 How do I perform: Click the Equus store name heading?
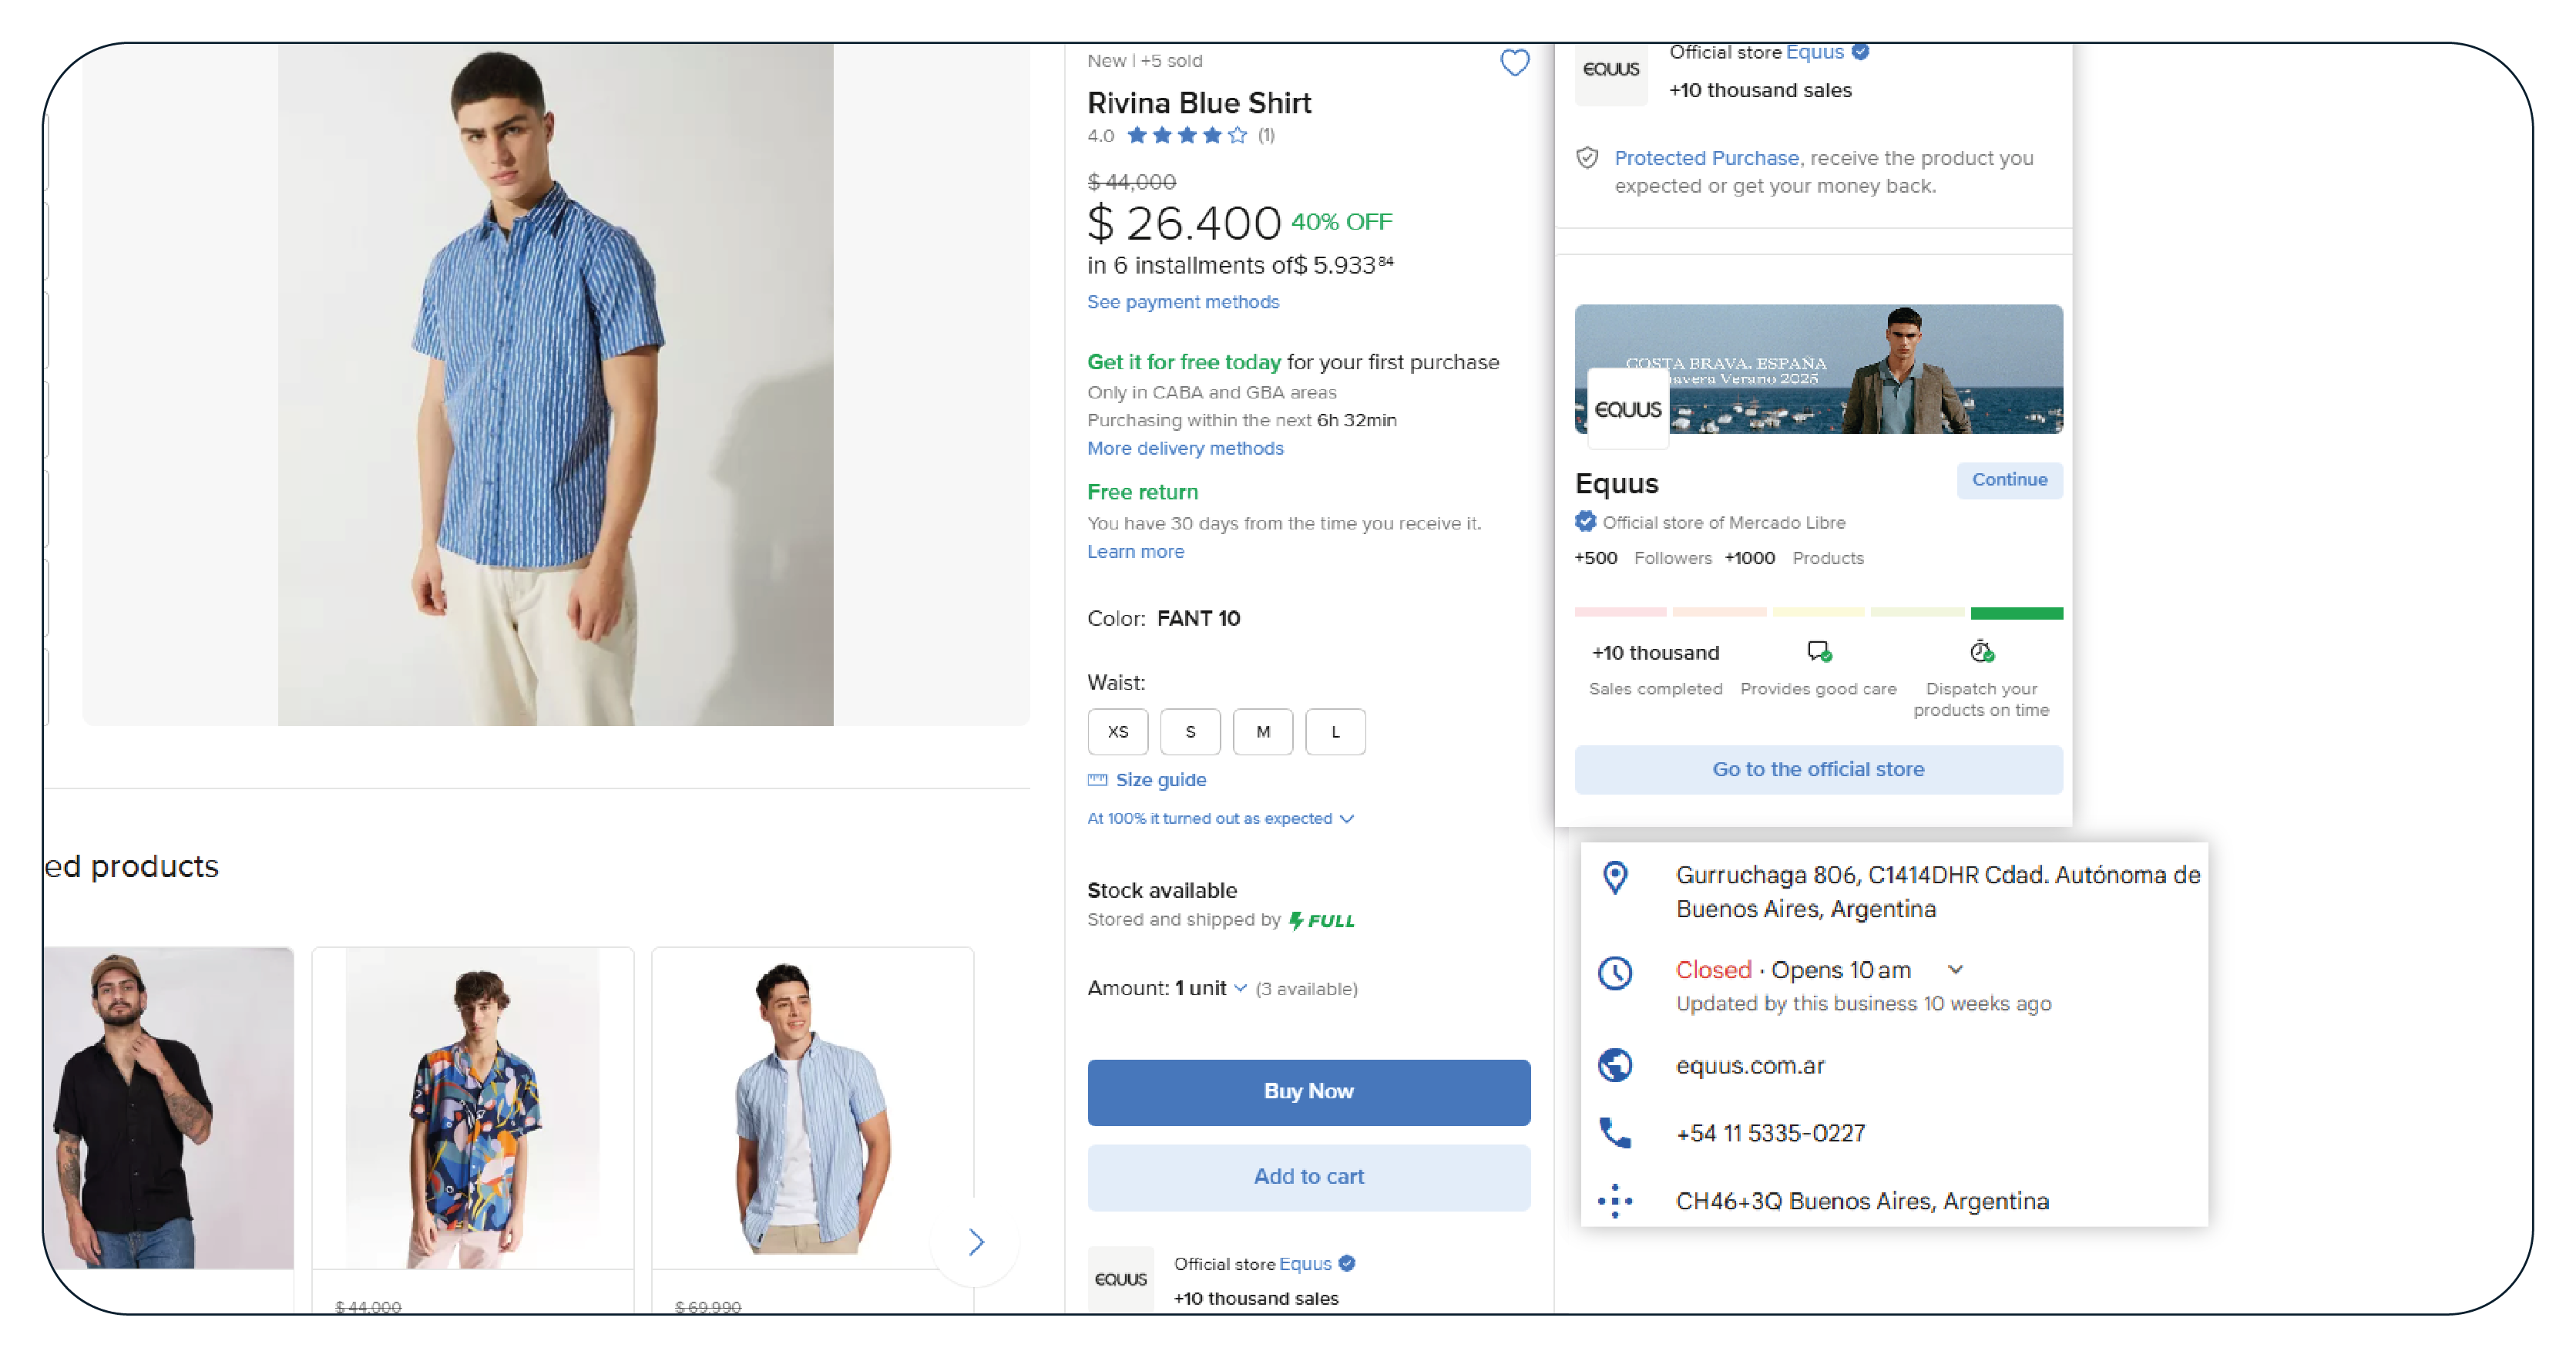1616,483
